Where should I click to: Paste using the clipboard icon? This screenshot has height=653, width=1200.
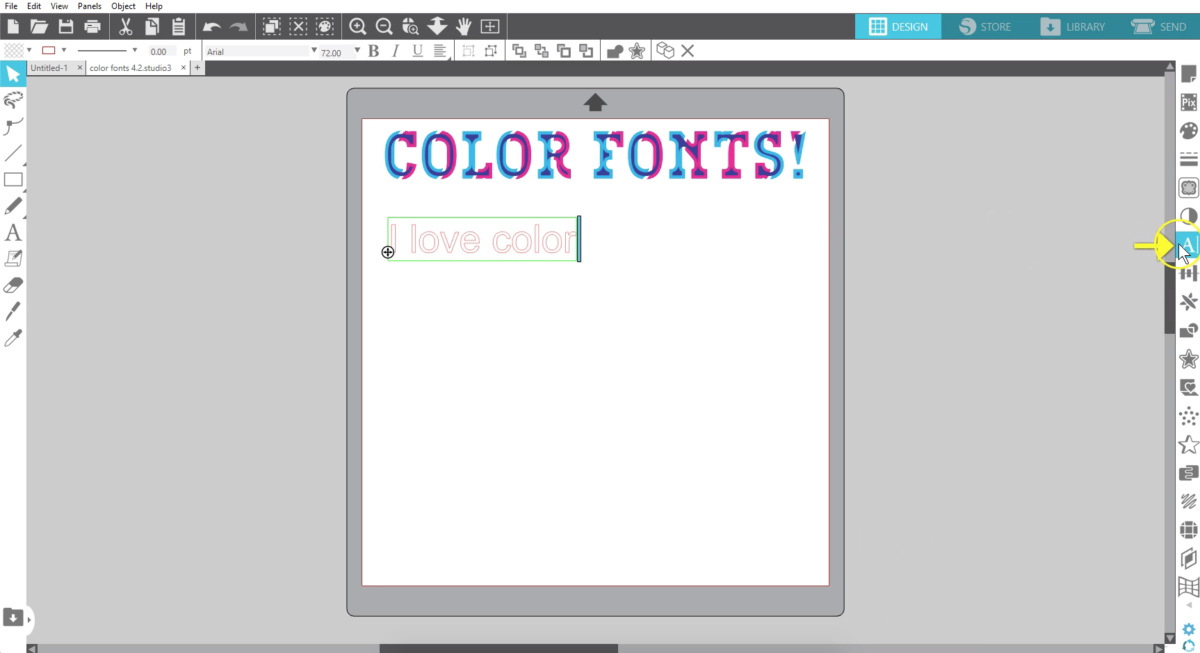(179, 26)
